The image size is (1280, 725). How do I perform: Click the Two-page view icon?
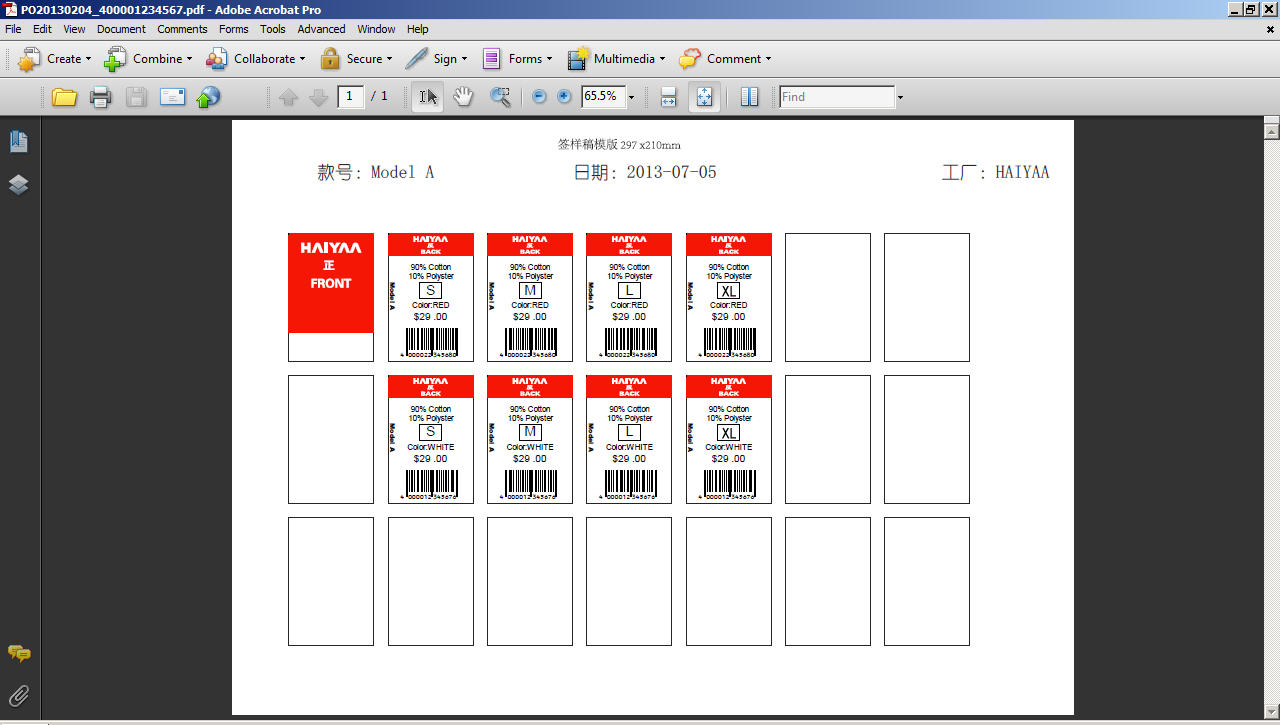750,97
